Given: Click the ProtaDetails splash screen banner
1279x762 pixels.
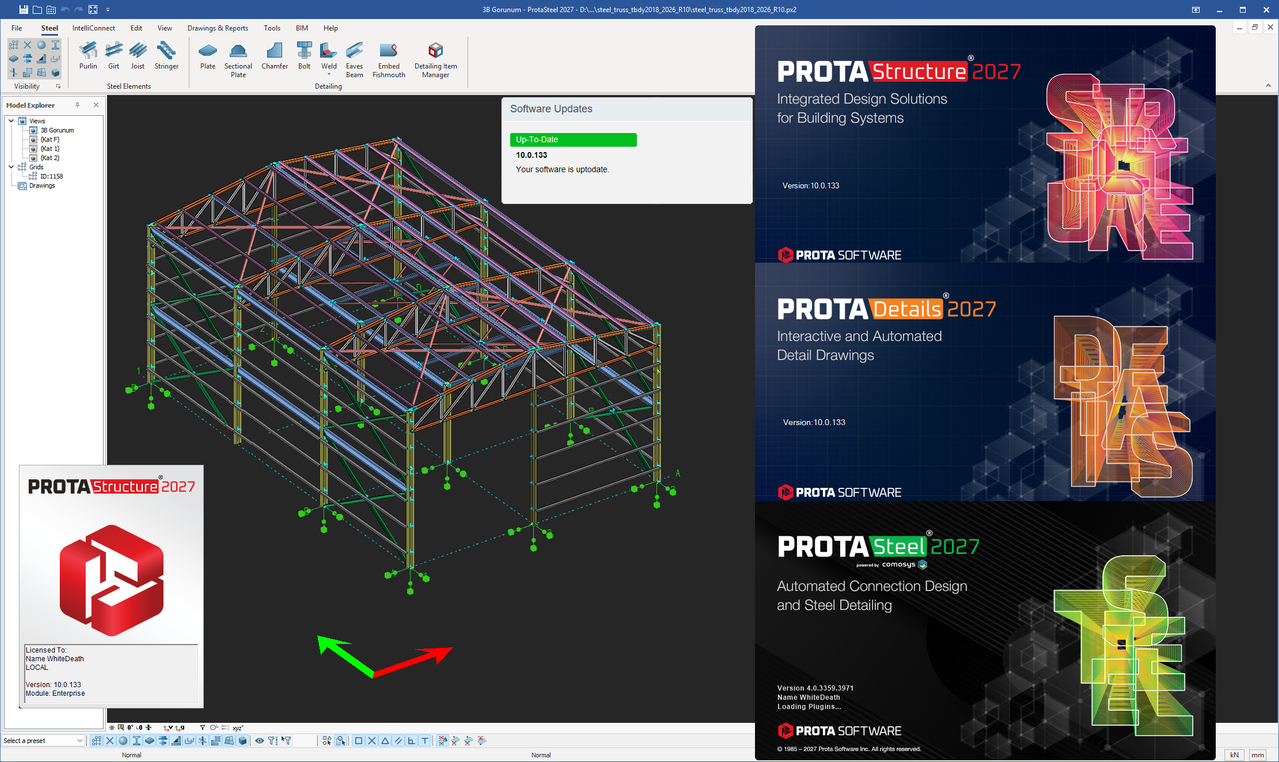Looking at the screenshot, I should 985,382.
